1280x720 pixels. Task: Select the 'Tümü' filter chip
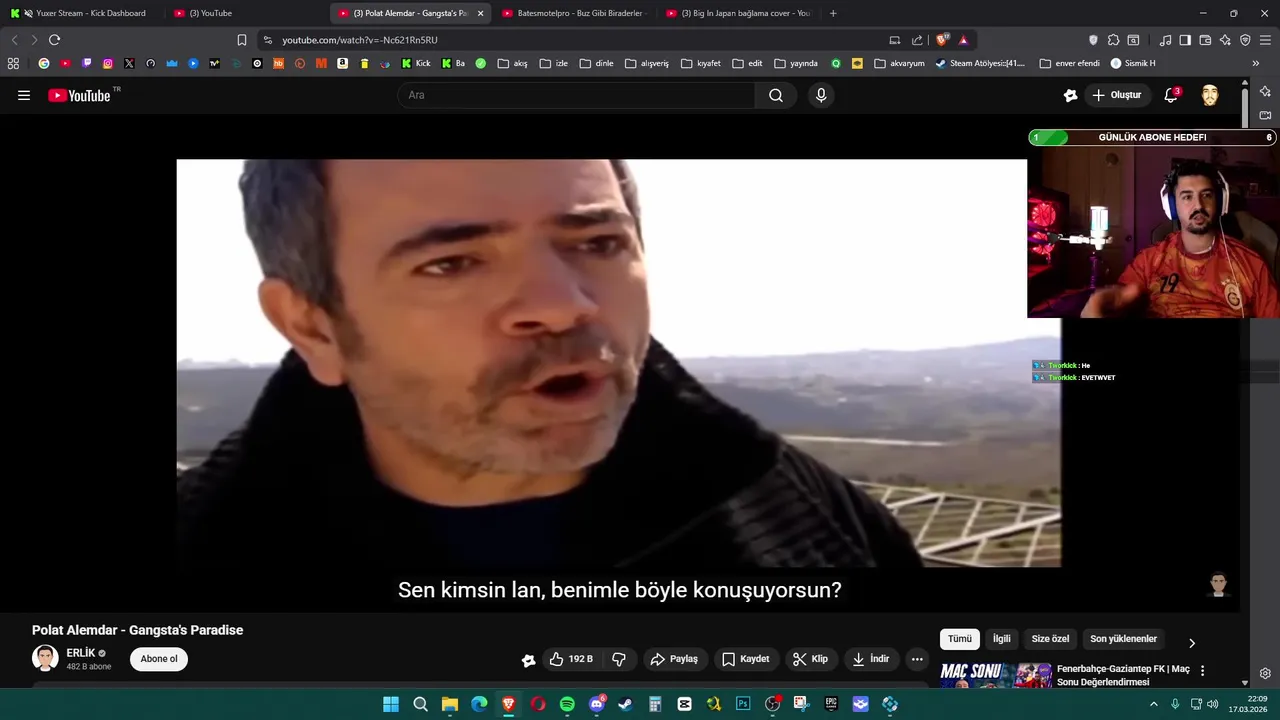[959, 639]
